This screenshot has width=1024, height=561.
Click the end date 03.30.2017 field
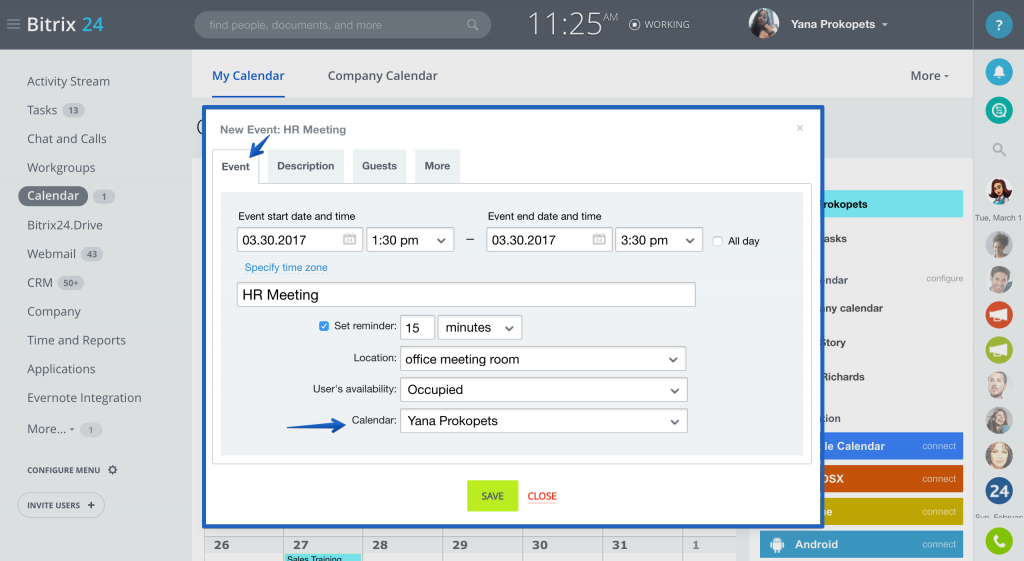(x=549, y=240)
